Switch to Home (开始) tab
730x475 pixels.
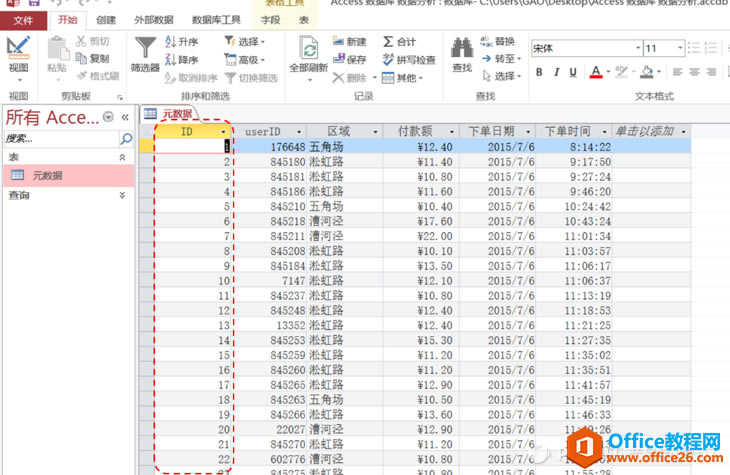point(68,20)
